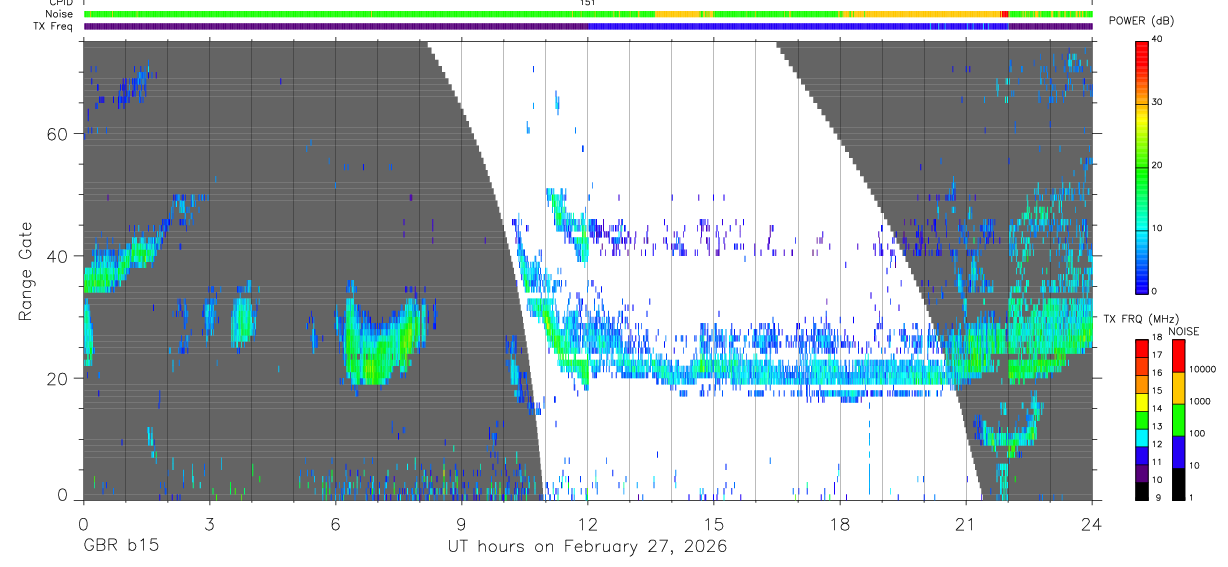Screen dimensions: 1228x567
Task: Click the Noise status strip above the plot
Action: click(x=588, y=14)
